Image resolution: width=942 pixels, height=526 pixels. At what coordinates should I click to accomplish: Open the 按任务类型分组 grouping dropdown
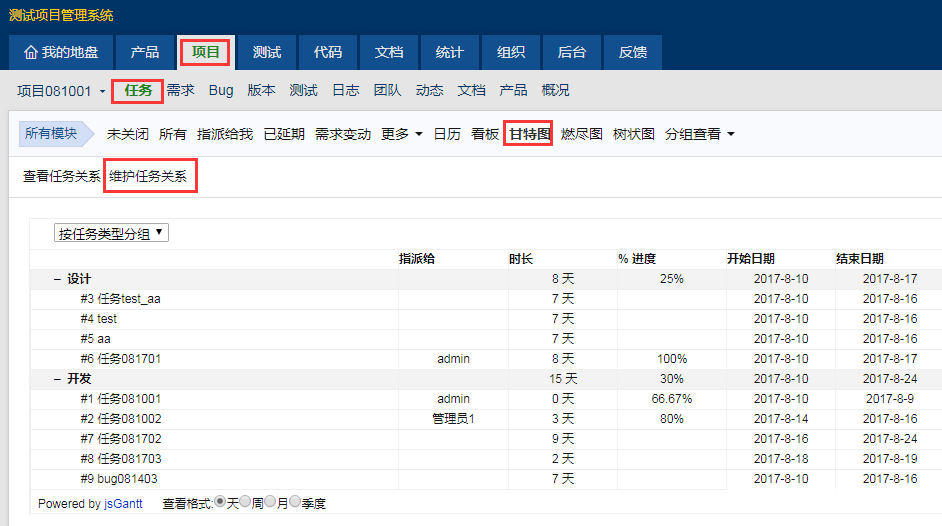pyautogui.click(x=112, y=233)
